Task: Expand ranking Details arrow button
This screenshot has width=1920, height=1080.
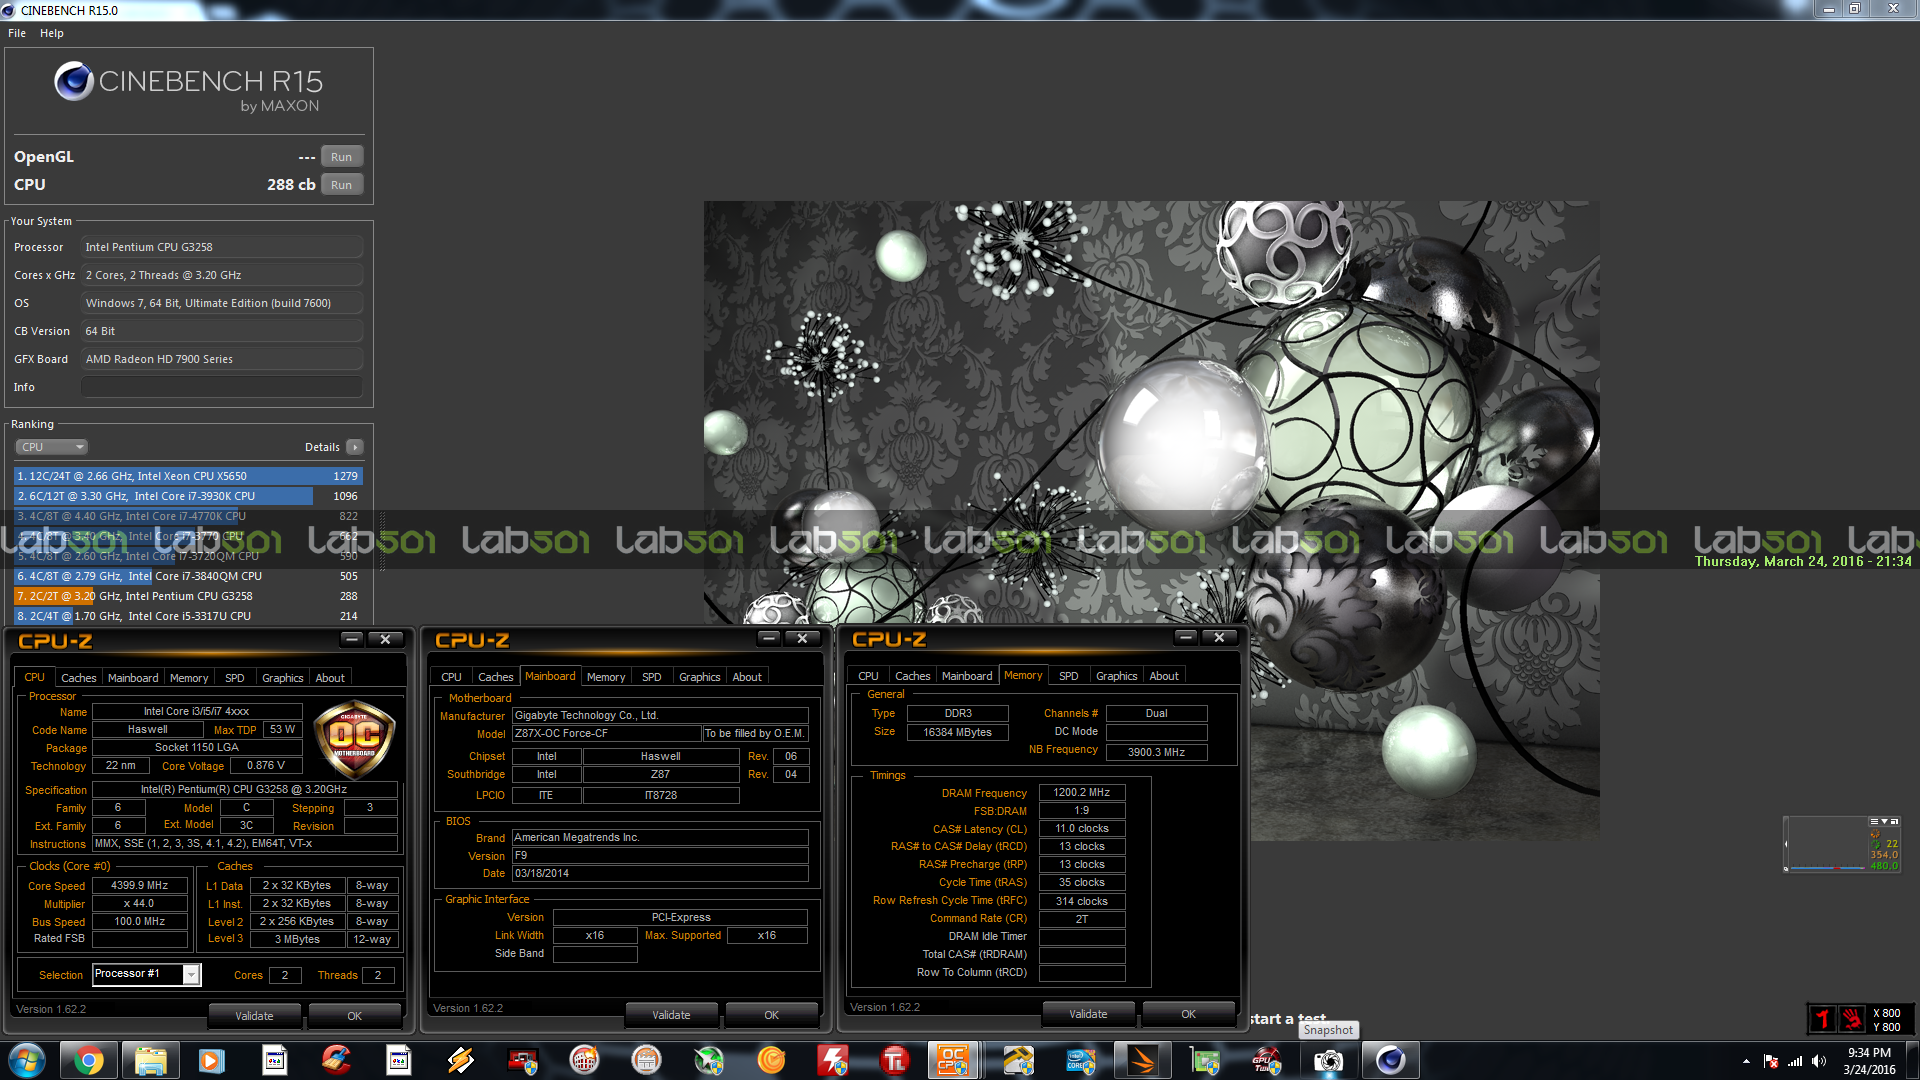Action: coord(355,447)
